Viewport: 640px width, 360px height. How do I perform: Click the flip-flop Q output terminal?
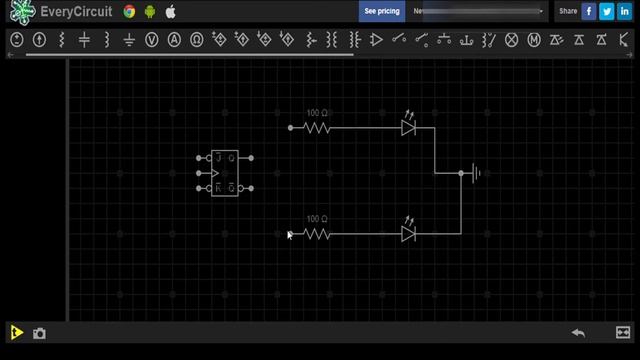pyautogui.click(x=251, y=158)
